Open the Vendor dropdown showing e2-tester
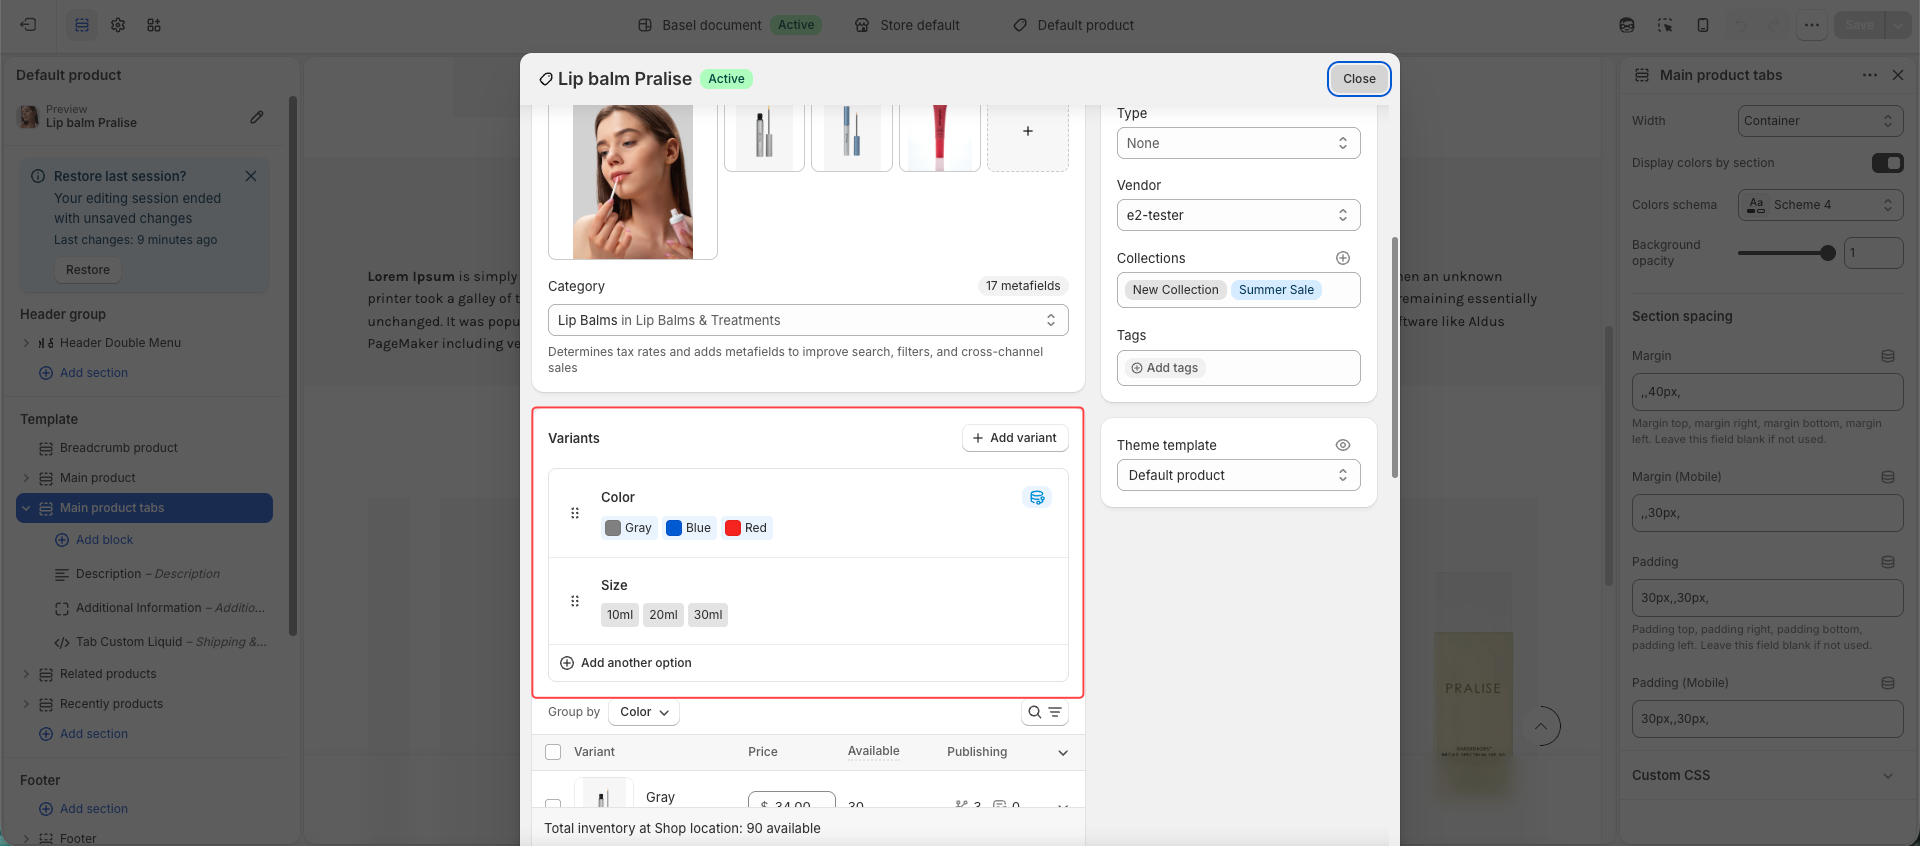This screenshot has width=1920, height=846. (1238, 215)
